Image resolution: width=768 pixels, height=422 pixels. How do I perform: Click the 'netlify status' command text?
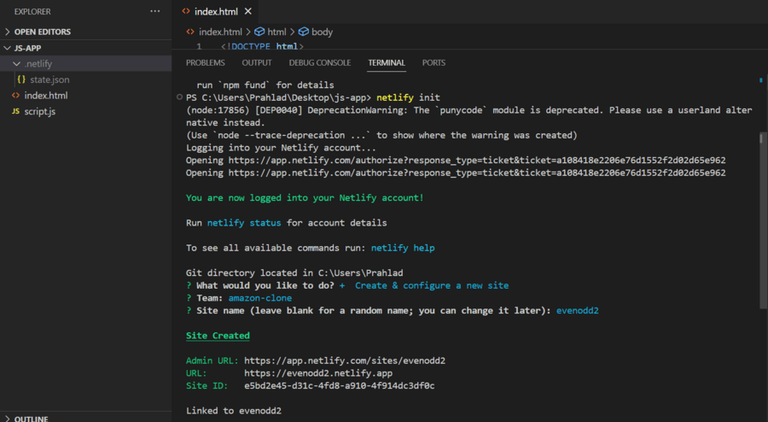tap(244, 223)
